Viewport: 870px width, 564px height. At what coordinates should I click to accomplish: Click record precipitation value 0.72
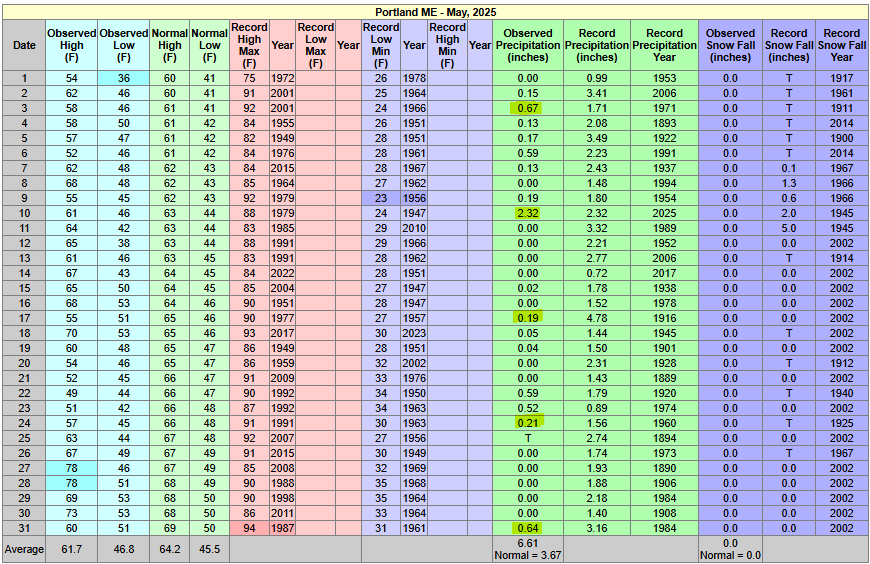click(x=597, y=273)
